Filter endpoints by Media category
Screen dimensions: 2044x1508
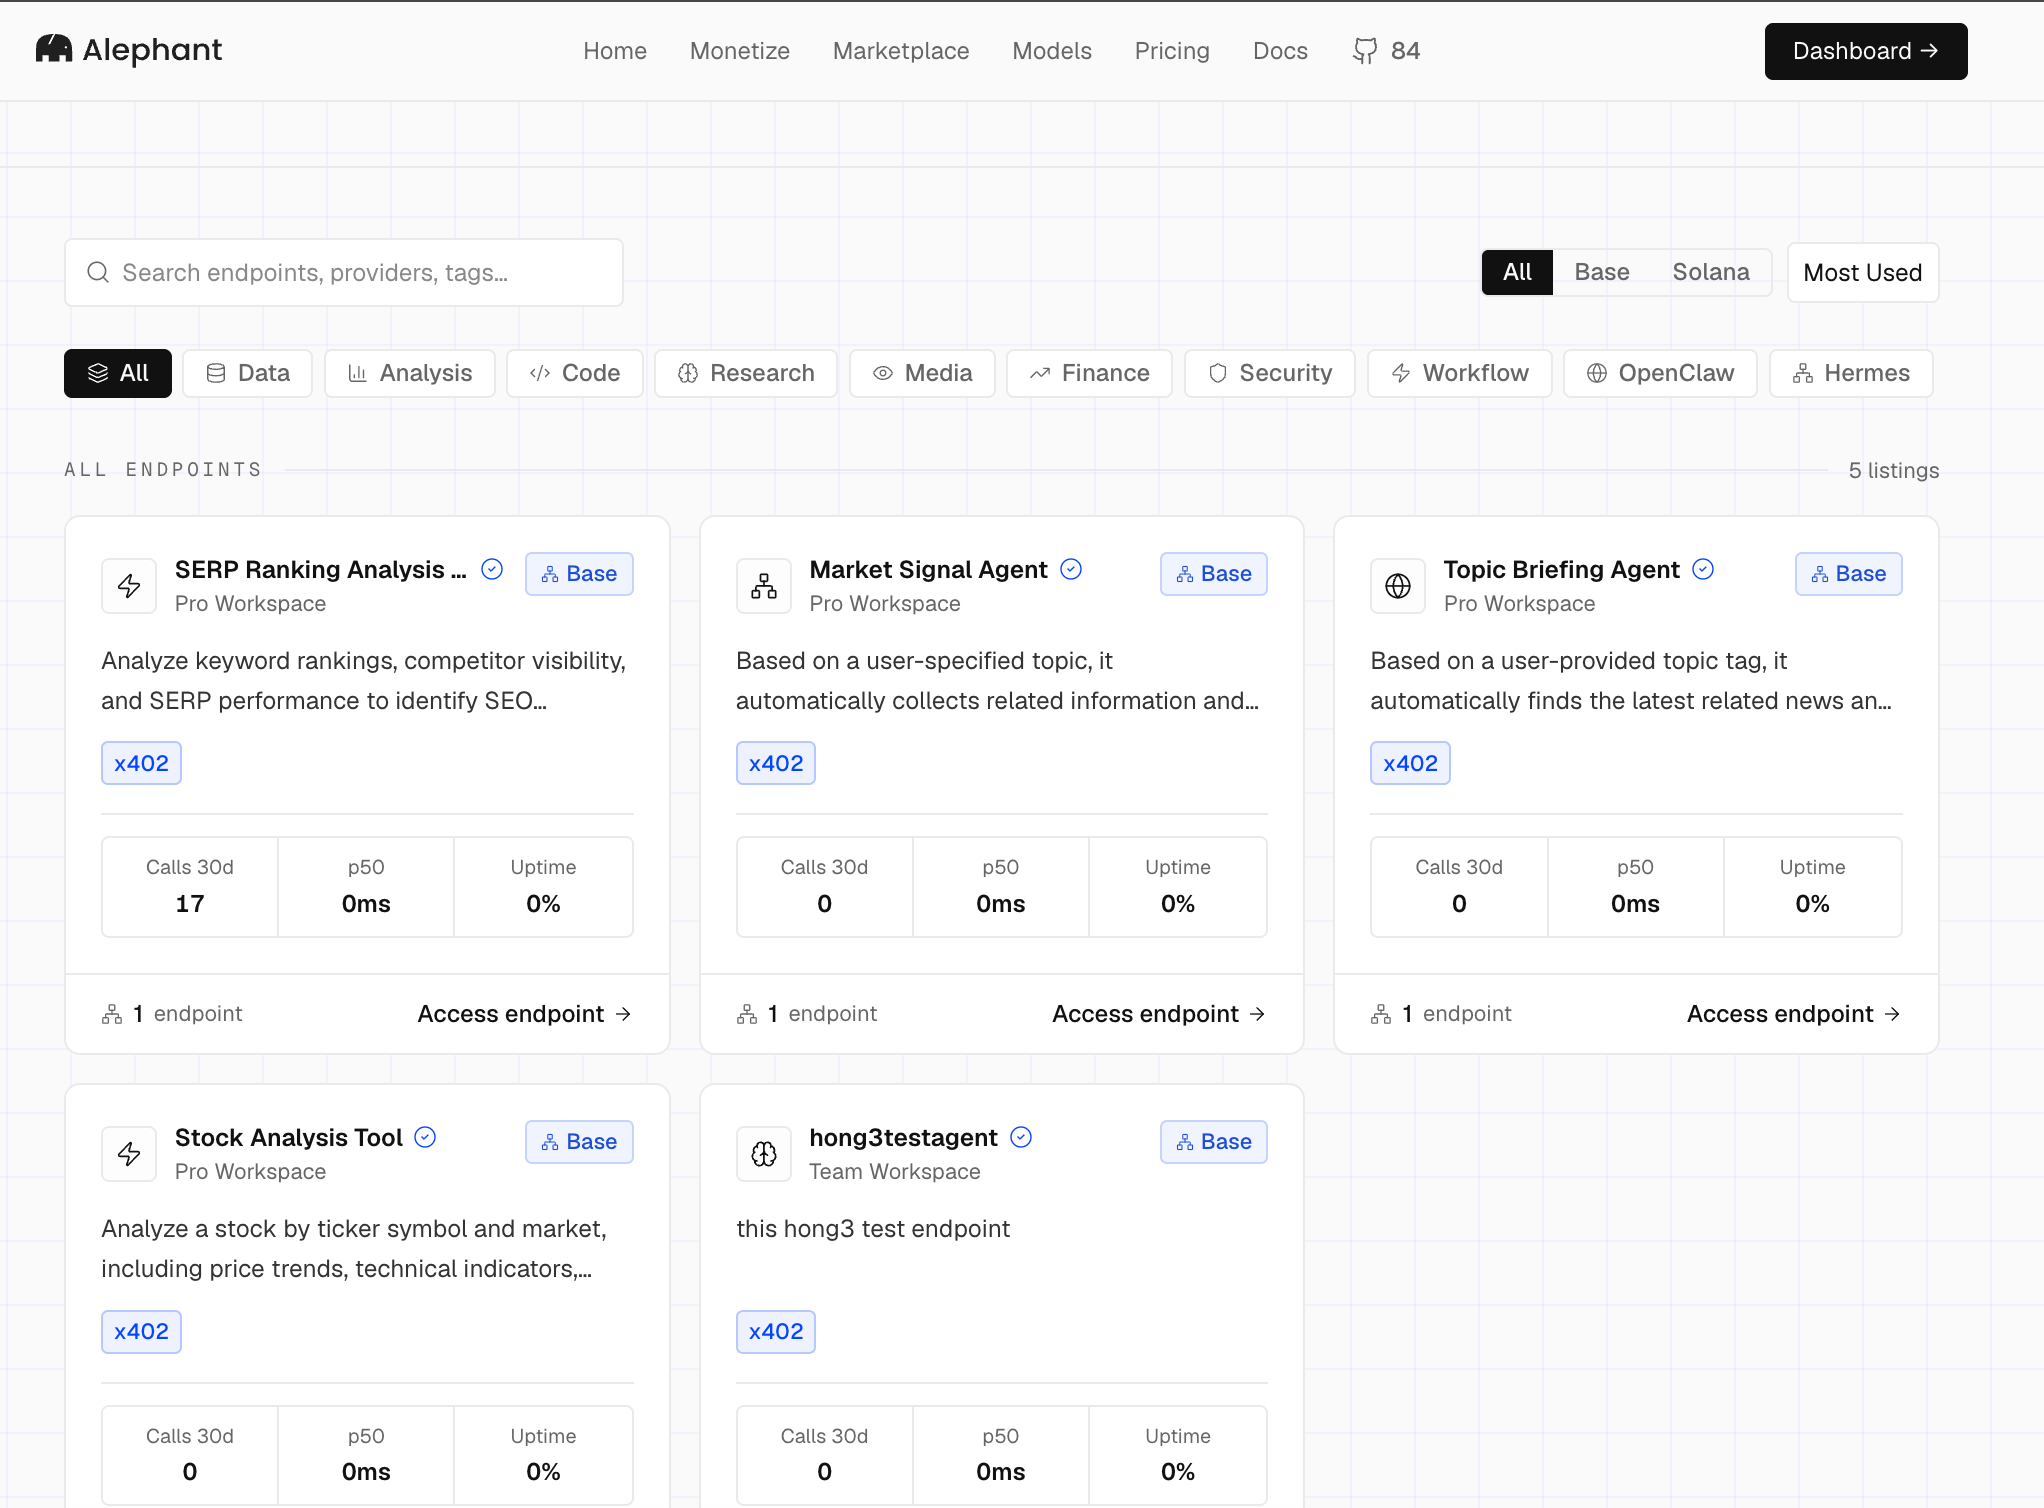tap(922, 373)
